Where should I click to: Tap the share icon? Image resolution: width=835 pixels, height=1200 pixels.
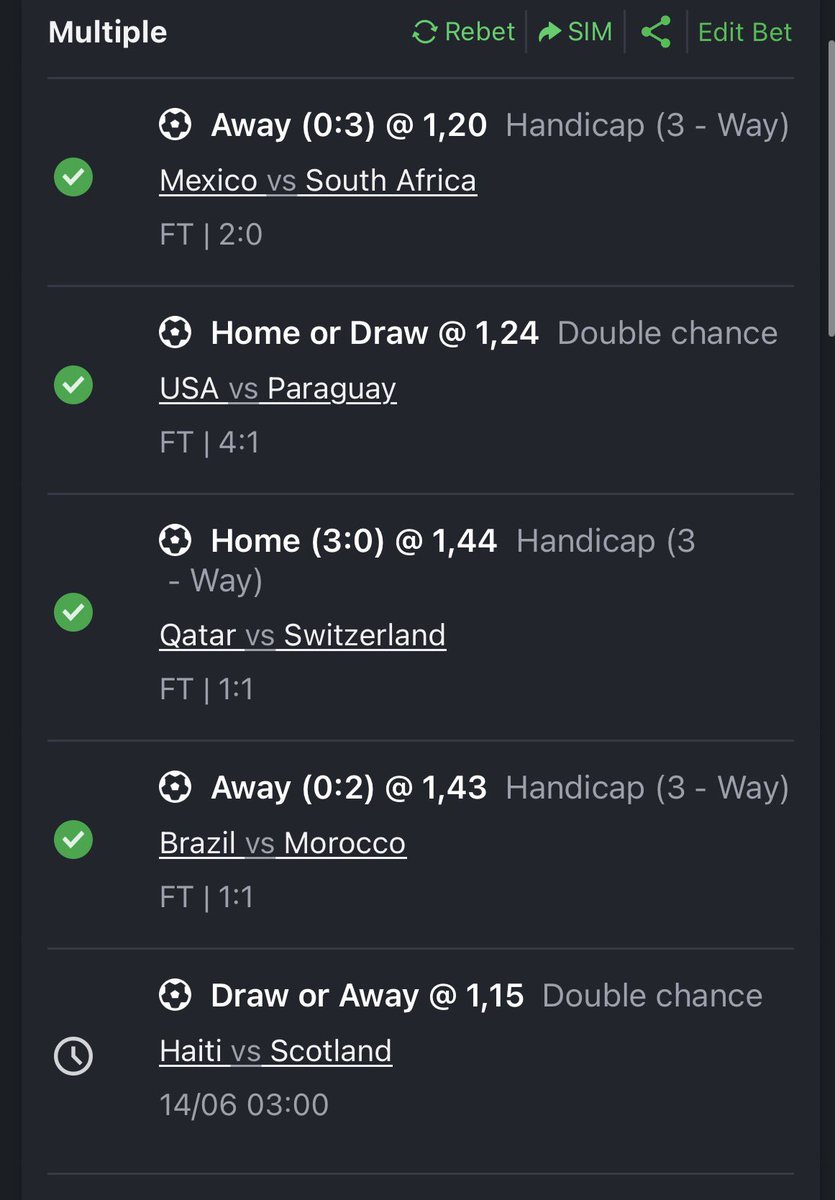click(656, 32)
